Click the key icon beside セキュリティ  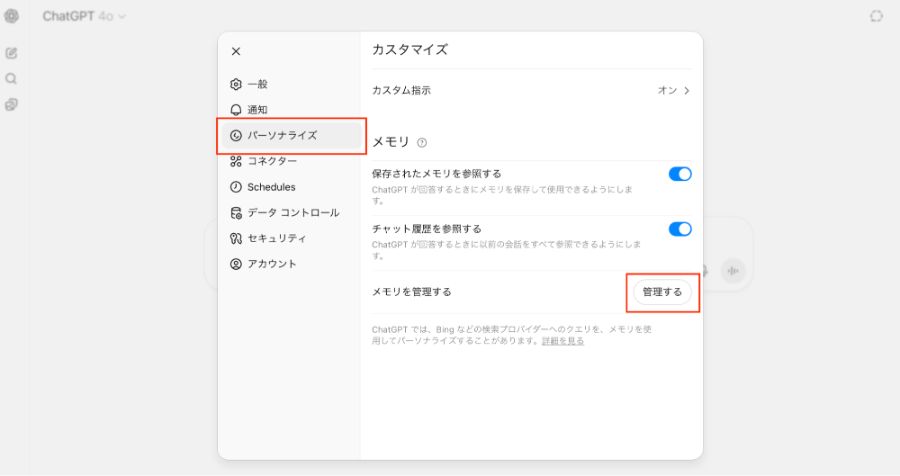(236, 238)
